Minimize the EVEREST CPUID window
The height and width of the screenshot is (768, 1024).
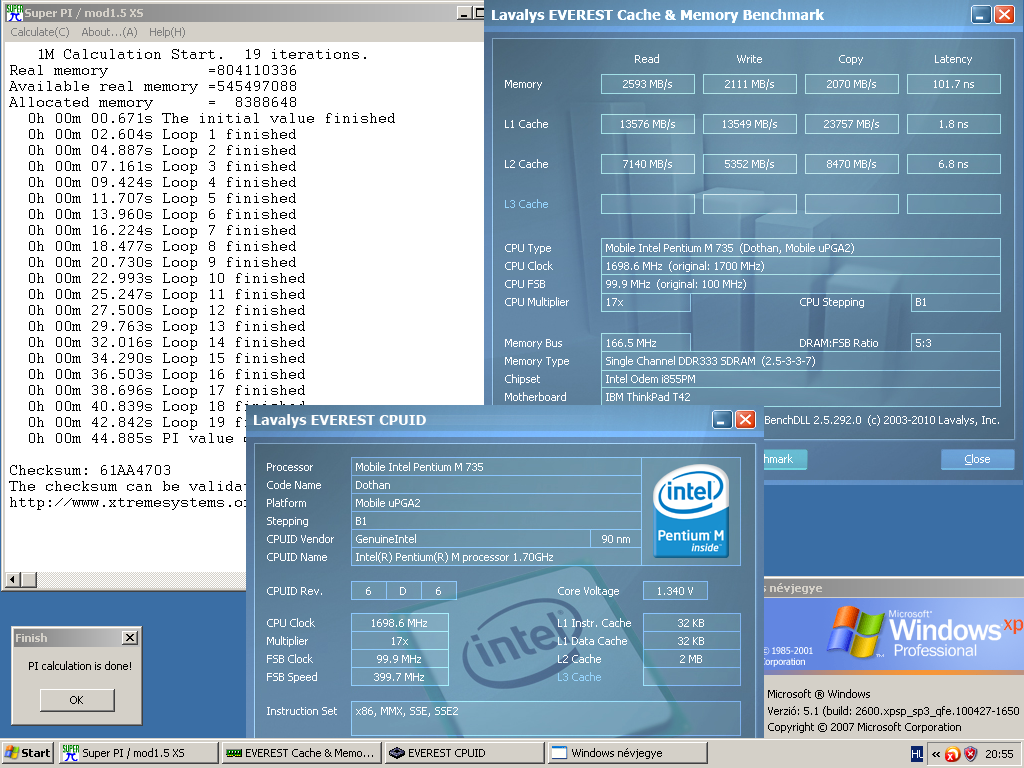722,419
